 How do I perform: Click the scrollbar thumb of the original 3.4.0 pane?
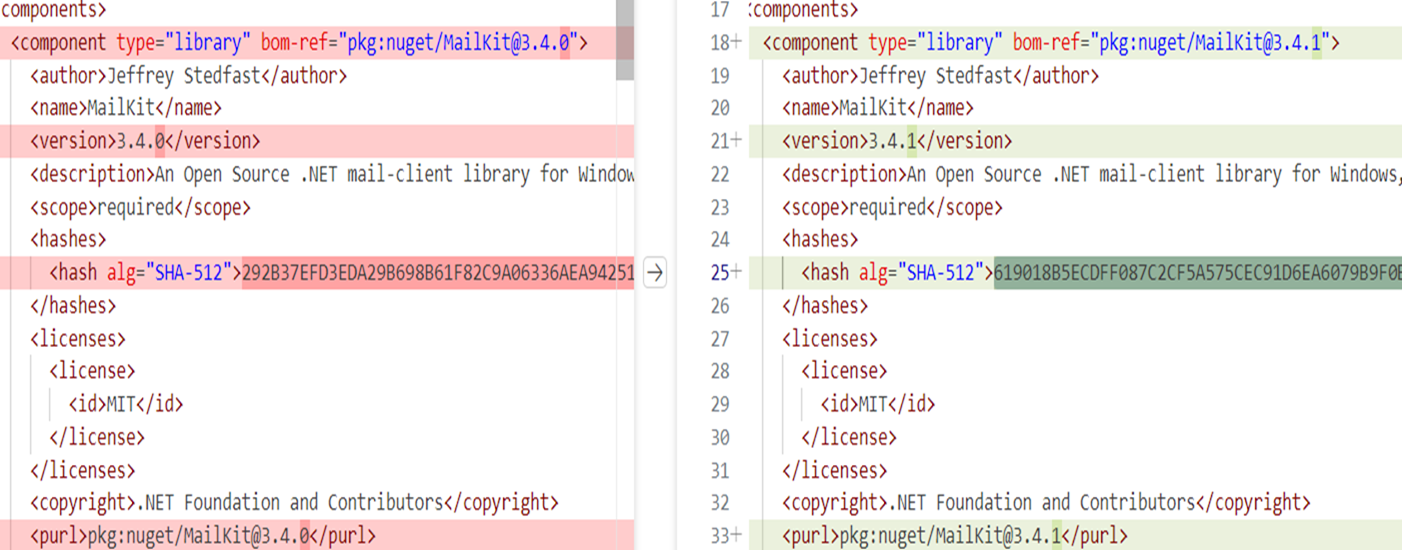[624, 40]
